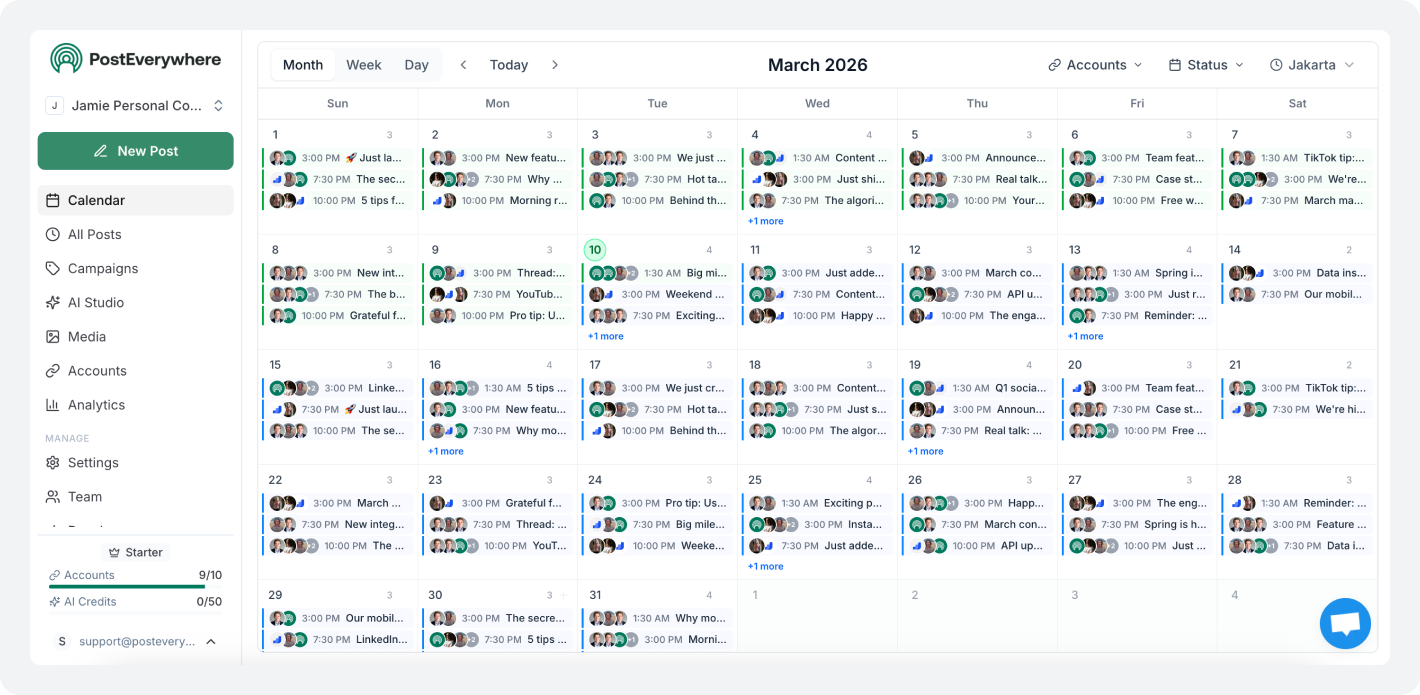This screenshot has width=1420, height=695.
Task: Open Analytics in sidebar
Action: [x=135, y=405]
